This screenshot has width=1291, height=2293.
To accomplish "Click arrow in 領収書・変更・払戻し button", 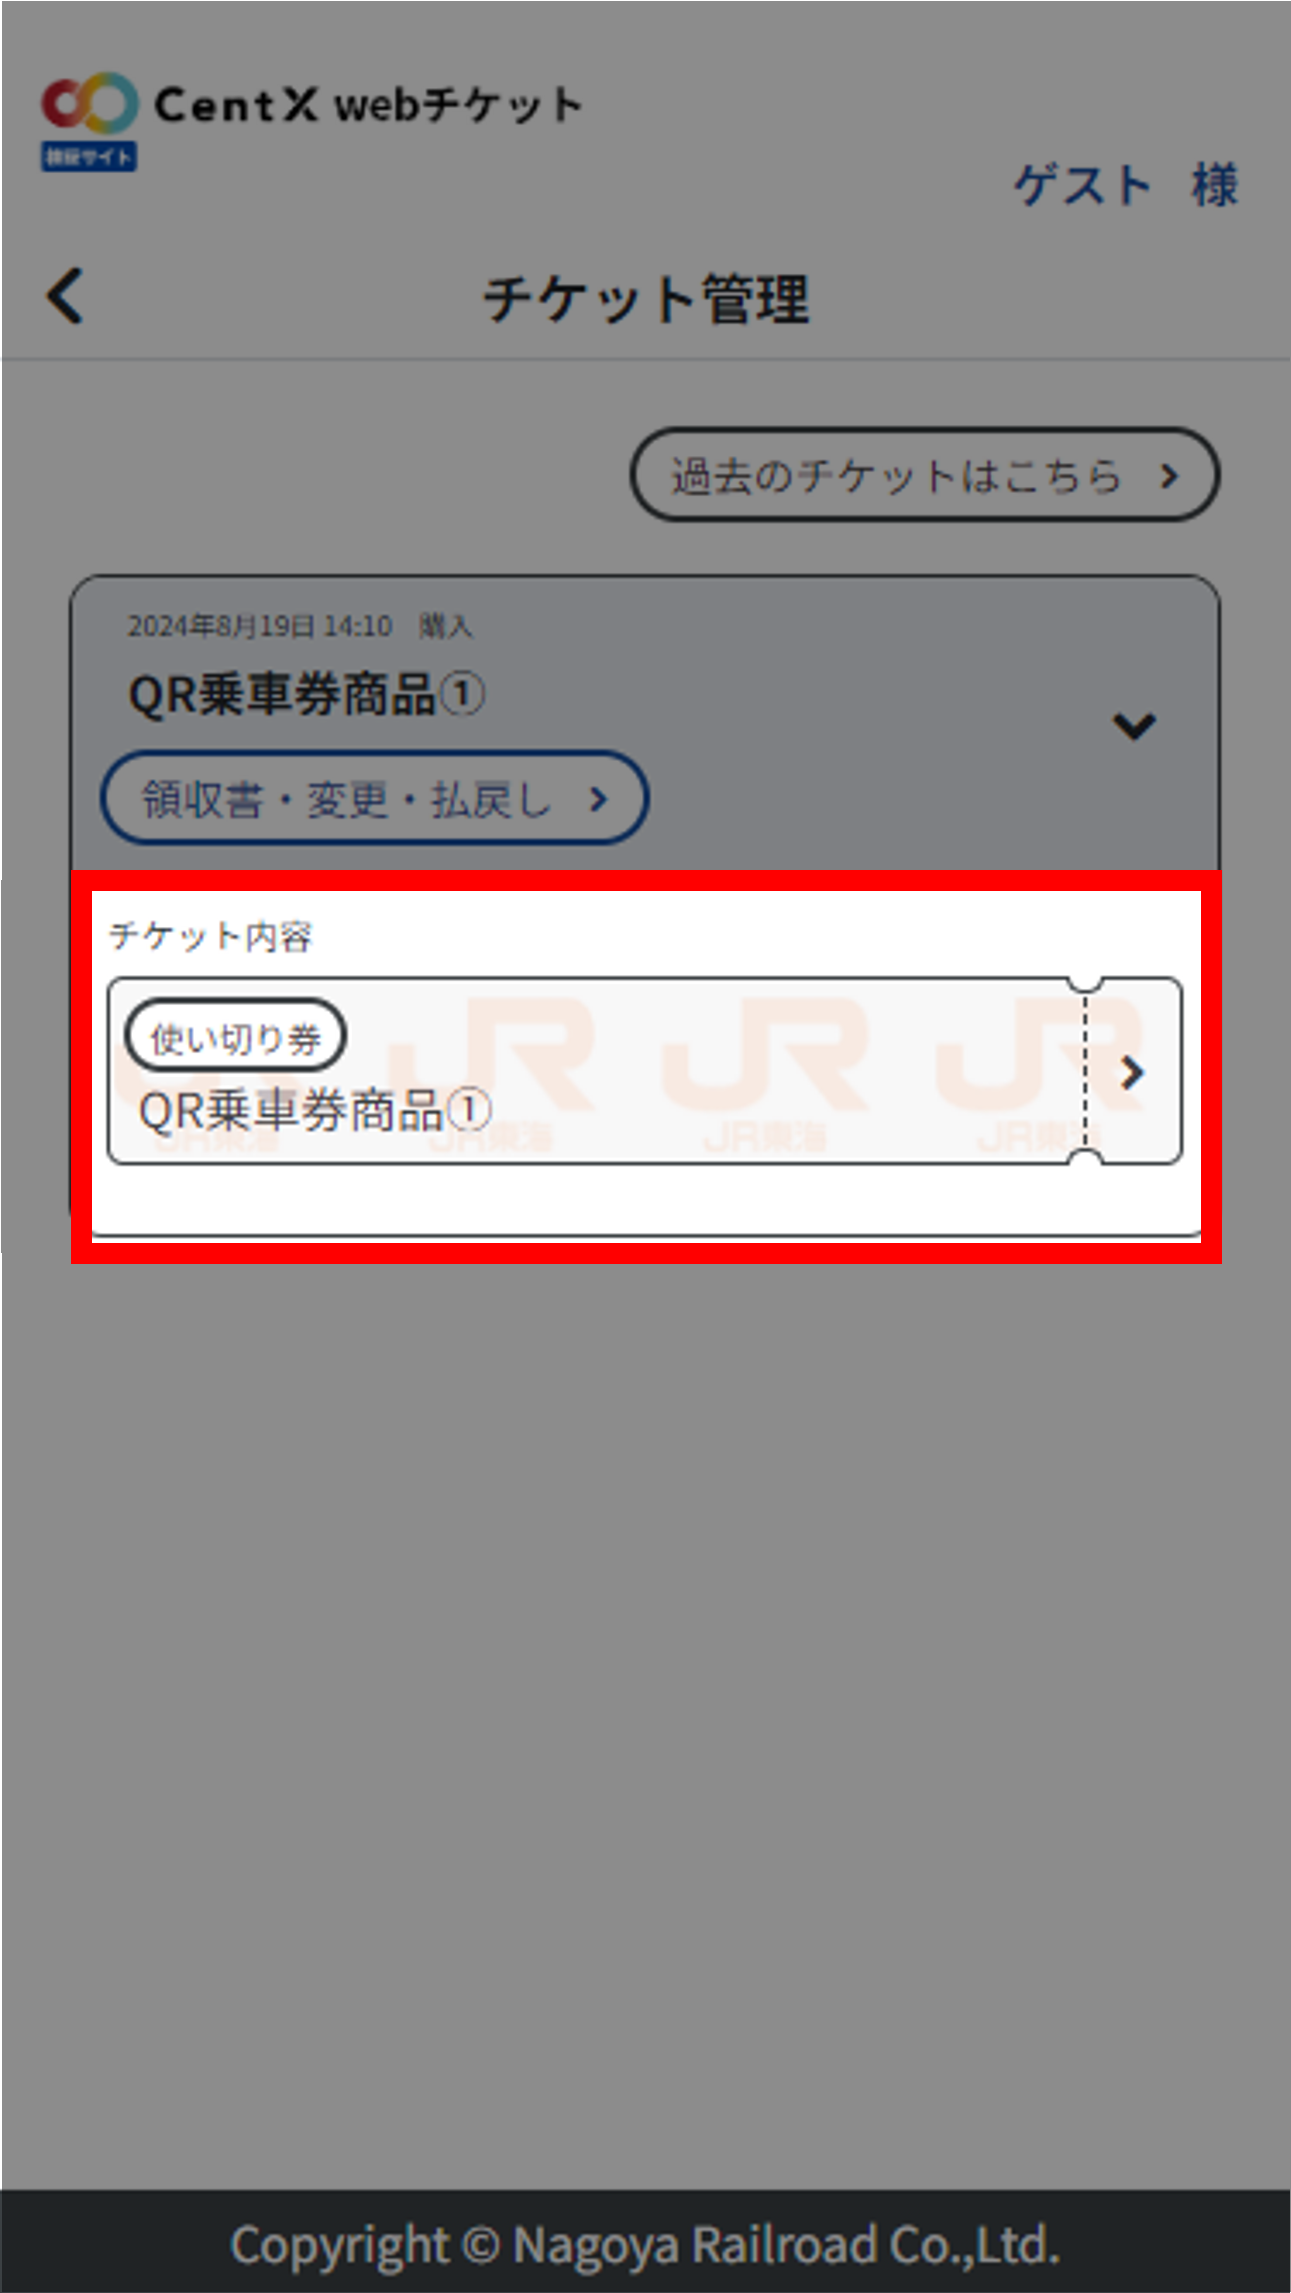I will tap(598, 799).
